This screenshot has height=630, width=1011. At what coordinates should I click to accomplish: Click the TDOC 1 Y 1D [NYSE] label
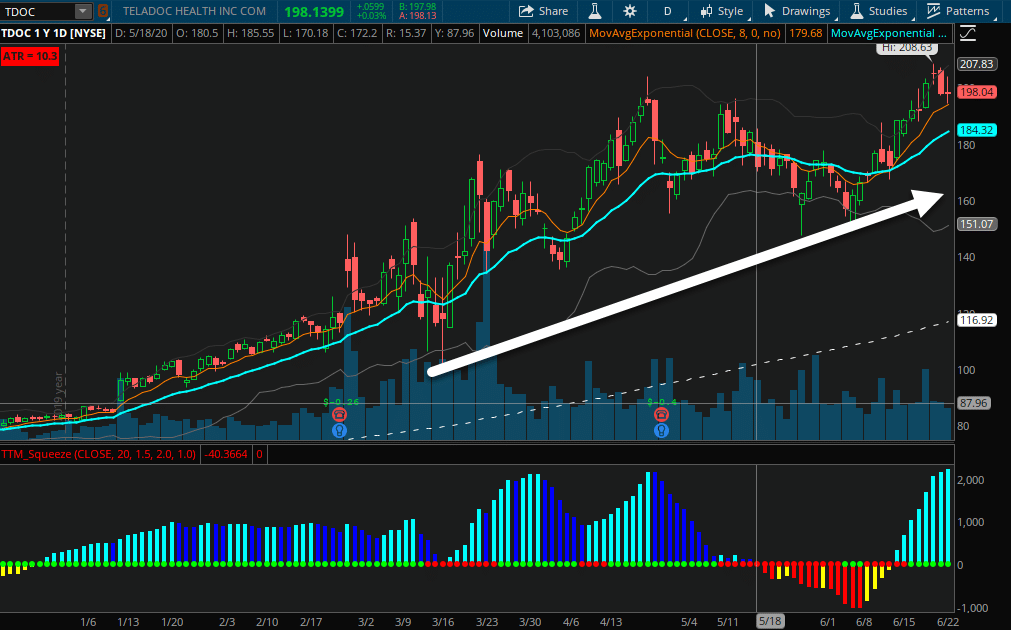pos(54,33)
